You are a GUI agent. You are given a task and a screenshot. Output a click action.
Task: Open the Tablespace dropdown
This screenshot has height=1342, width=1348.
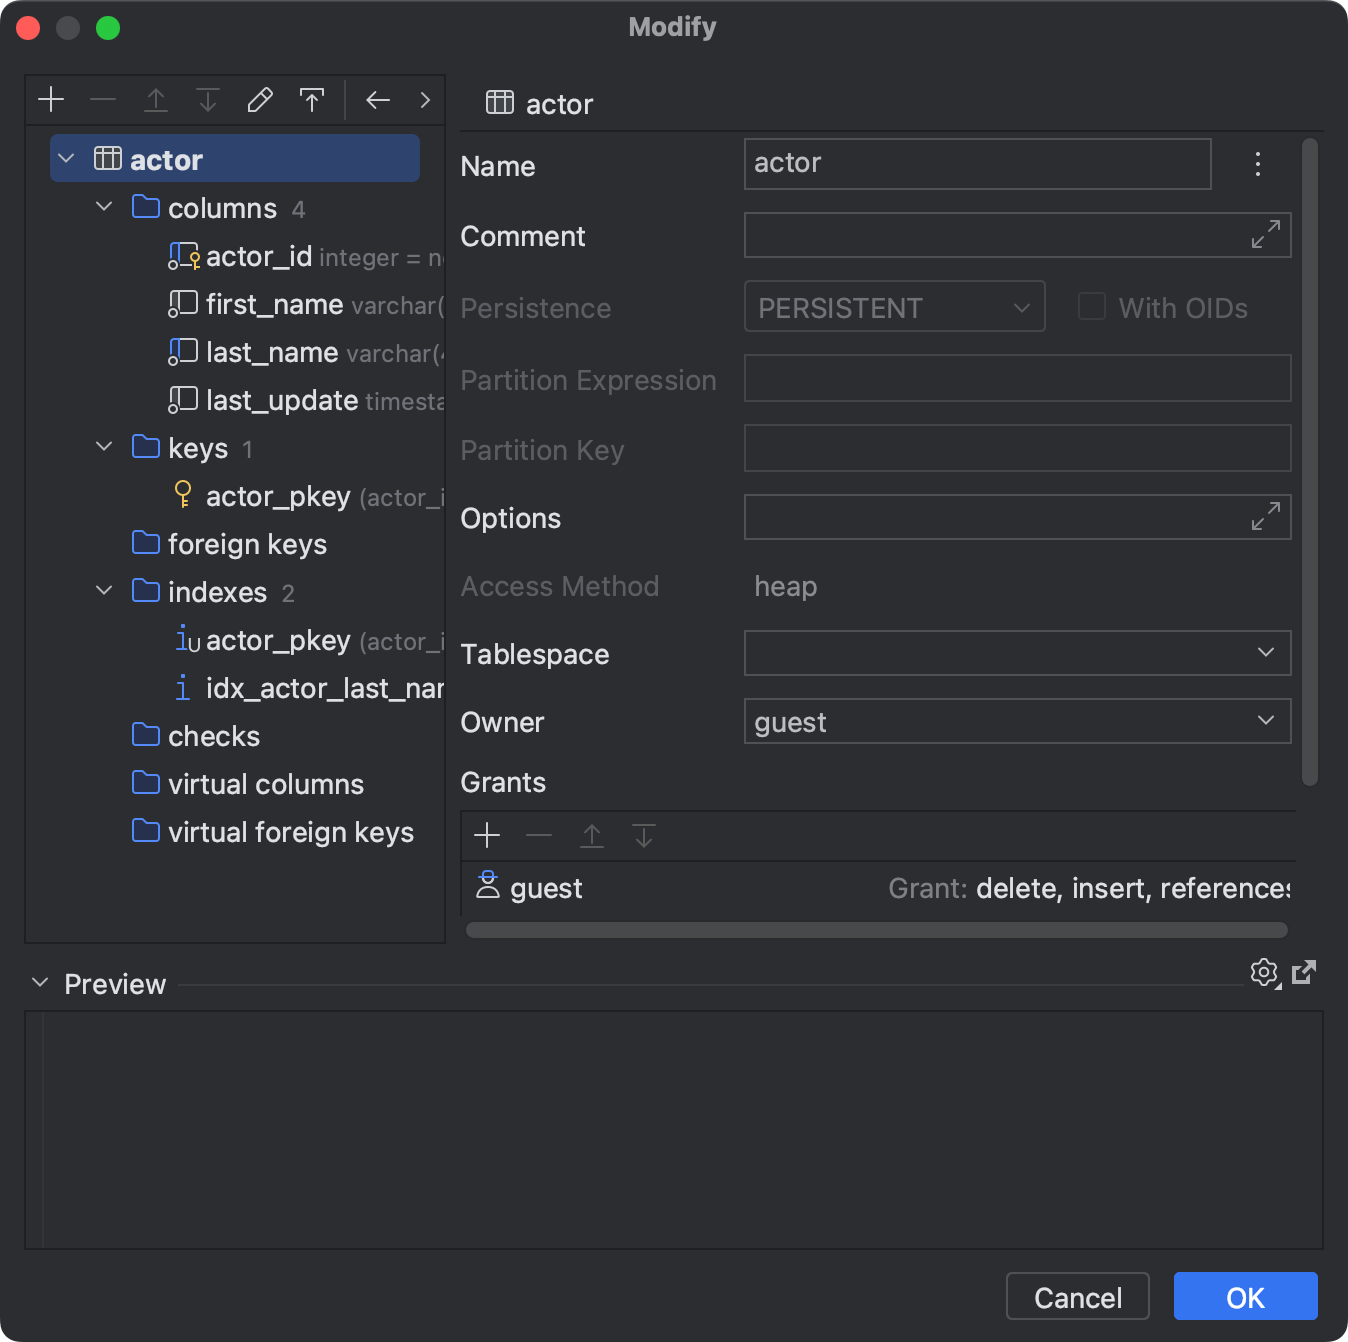pyautogui.click(x=1266, y=653)
